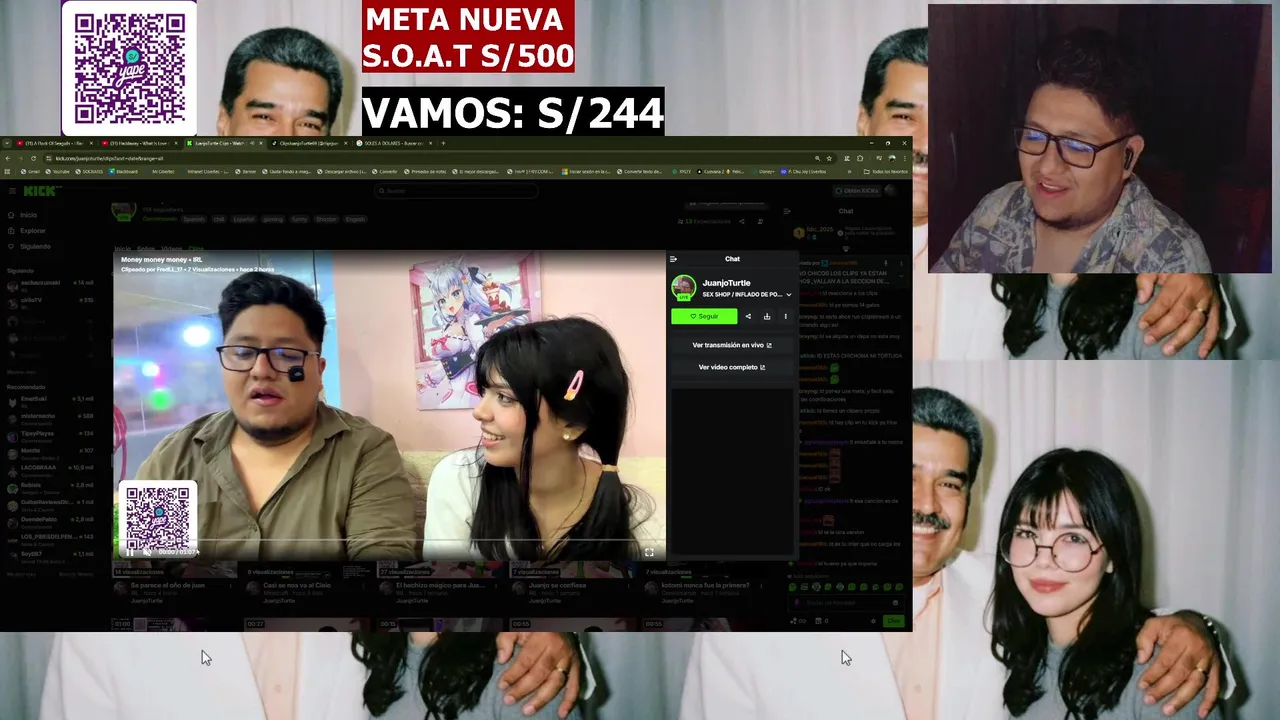Go back using the browser back arrow
The width and height of the screenshot is (1280, 720).
click(x=8, y=158)
